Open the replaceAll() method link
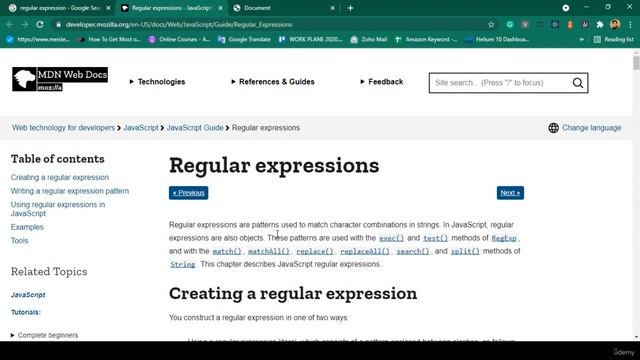640x360 pixels. coord(365,251)
